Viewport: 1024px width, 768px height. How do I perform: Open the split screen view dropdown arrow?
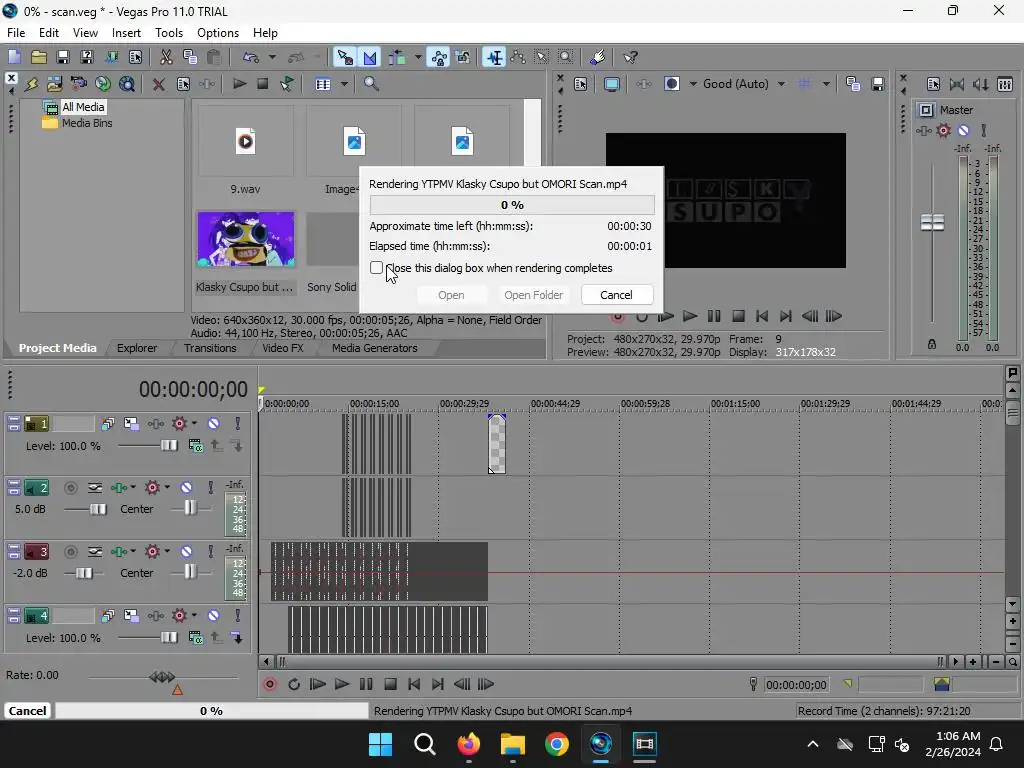[x=692, y=84]
